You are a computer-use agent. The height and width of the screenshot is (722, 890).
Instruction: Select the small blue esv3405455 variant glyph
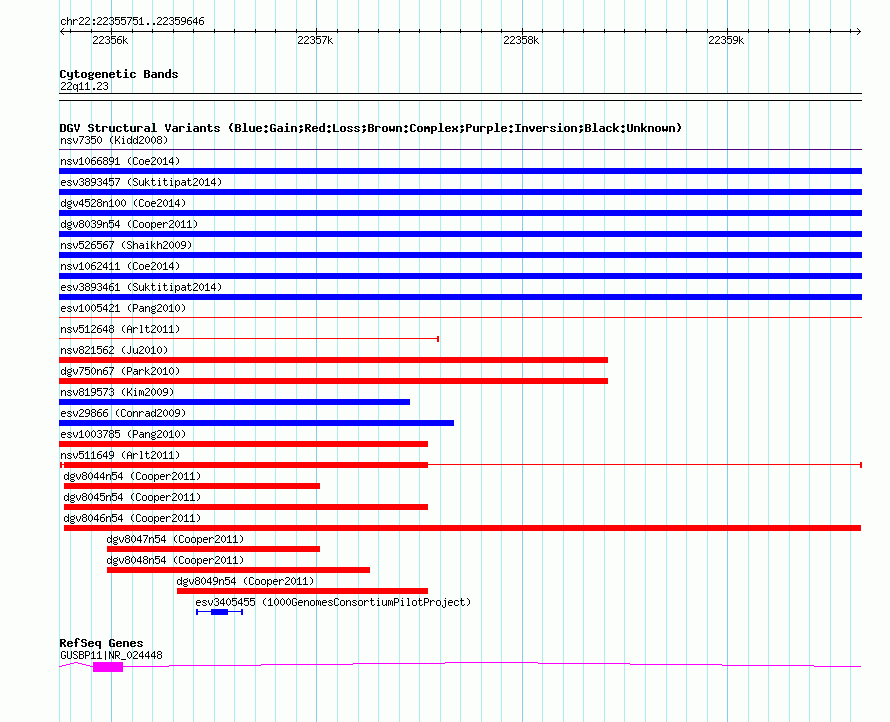coord(220,612)
